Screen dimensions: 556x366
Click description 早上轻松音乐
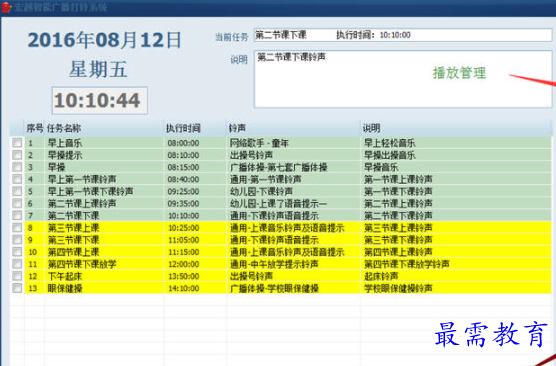click(390, 143)
